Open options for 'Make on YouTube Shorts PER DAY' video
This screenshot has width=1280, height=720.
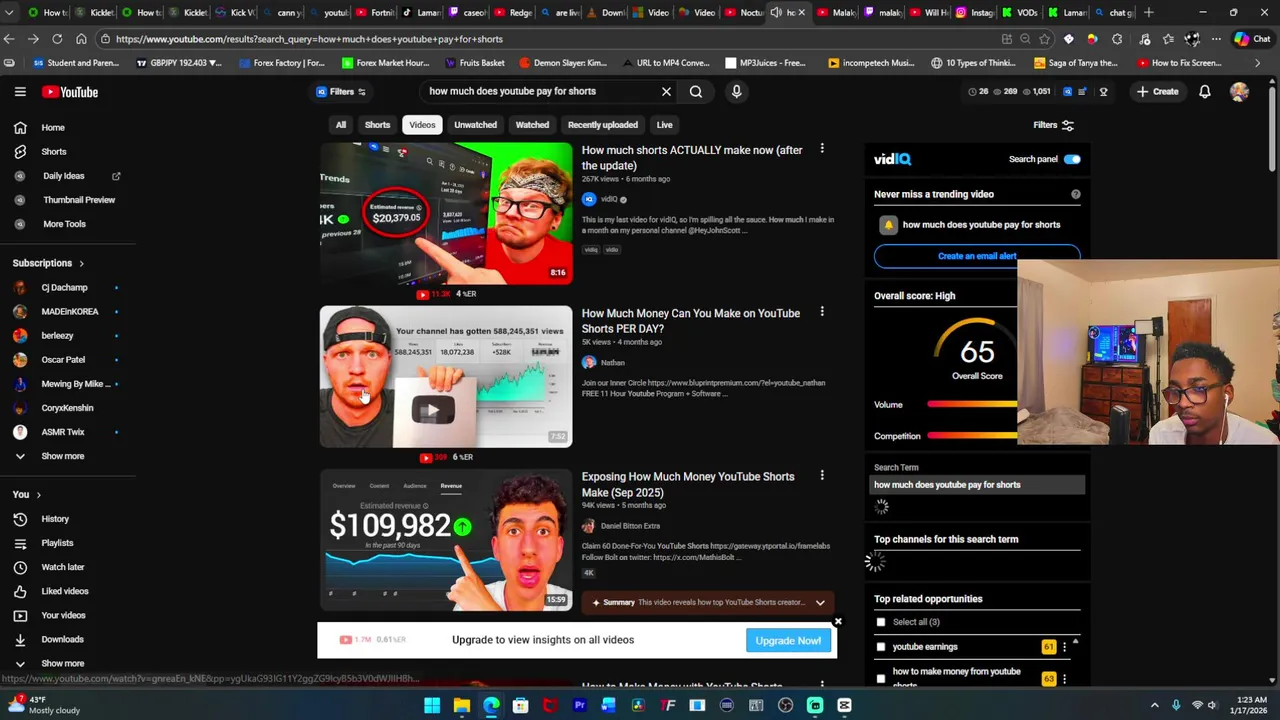[x=822, y=312]
